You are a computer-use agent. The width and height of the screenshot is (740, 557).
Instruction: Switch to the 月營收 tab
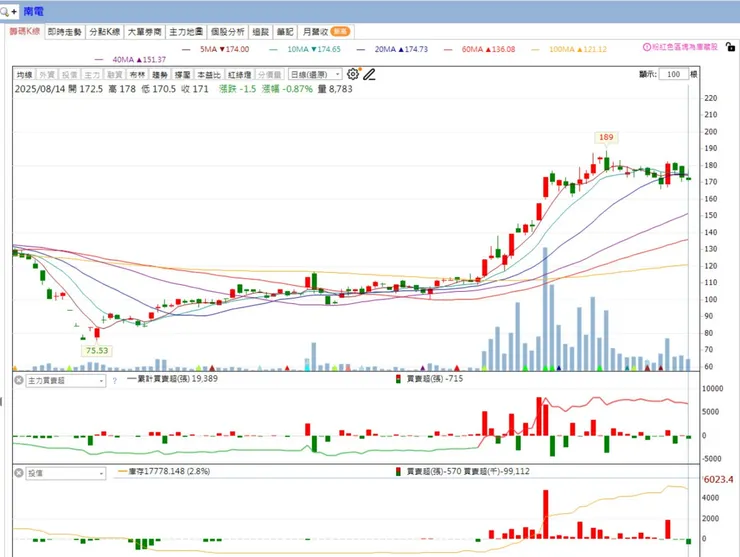coord(326,32)
